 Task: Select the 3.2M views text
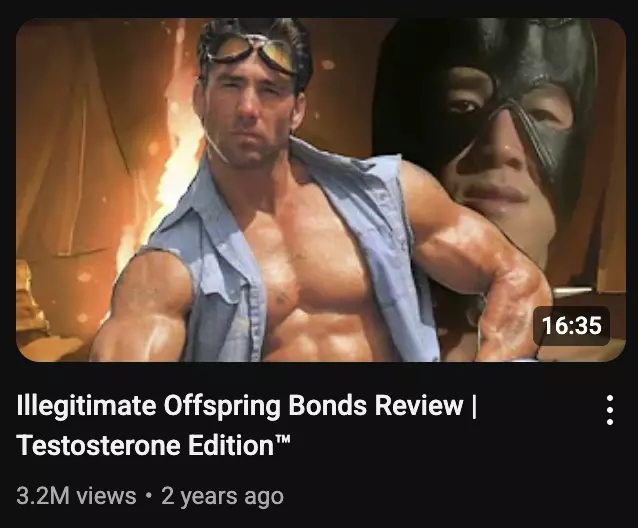point(76,496)
